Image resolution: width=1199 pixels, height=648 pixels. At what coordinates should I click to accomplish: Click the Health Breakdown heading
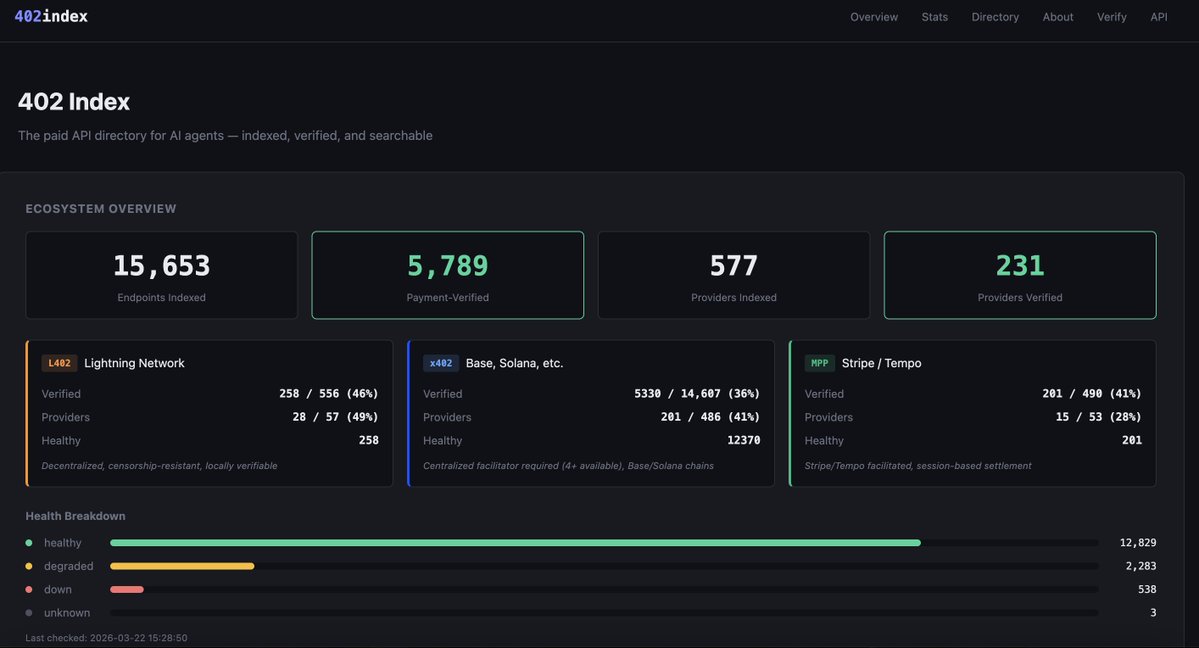click(x=75, y=516)
